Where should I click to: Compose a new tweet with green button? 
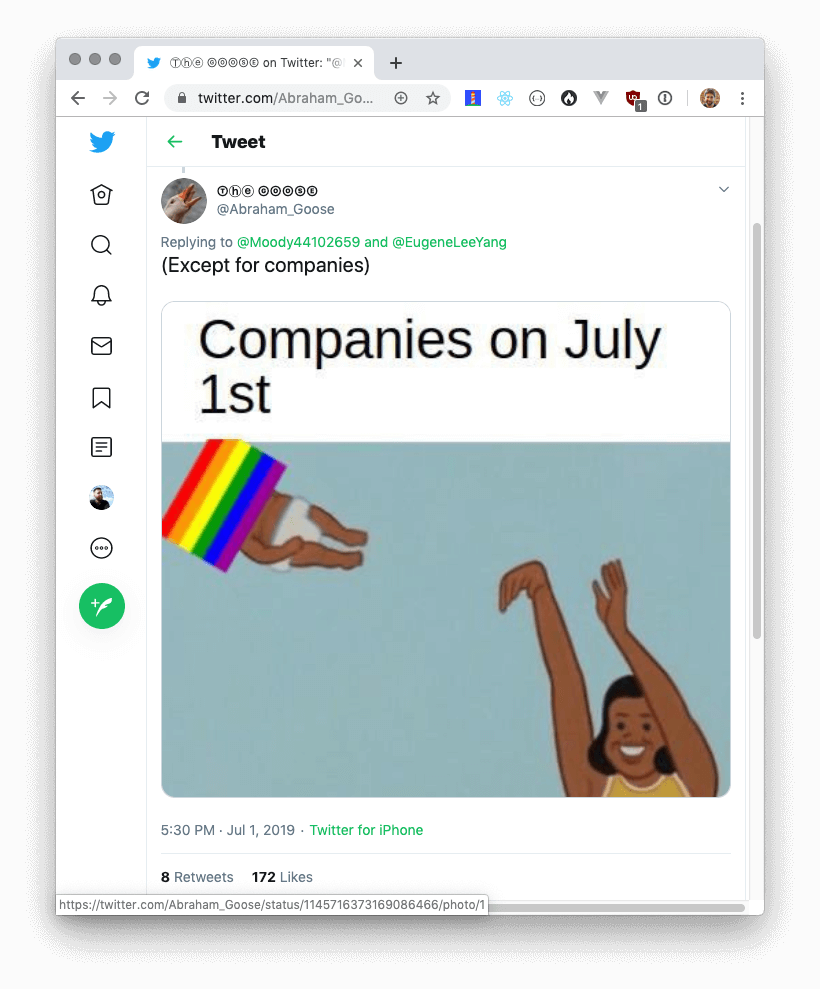(102, 606)
